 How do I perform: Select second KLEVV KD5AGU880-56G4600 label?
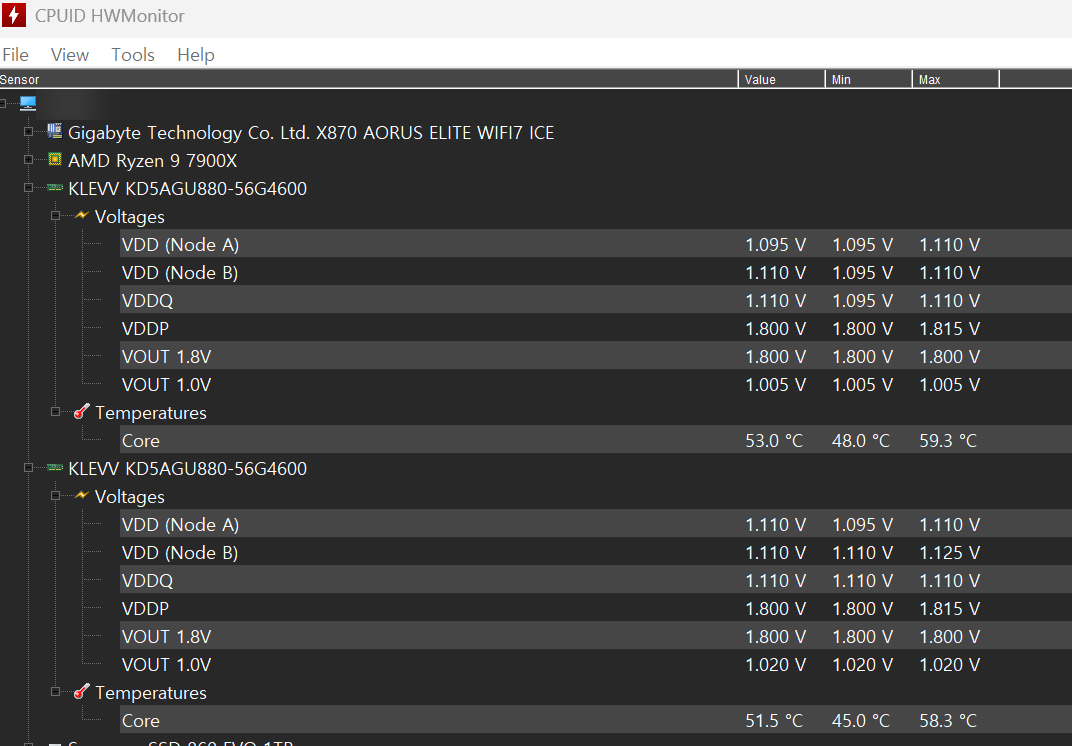[x=187, y=468]
